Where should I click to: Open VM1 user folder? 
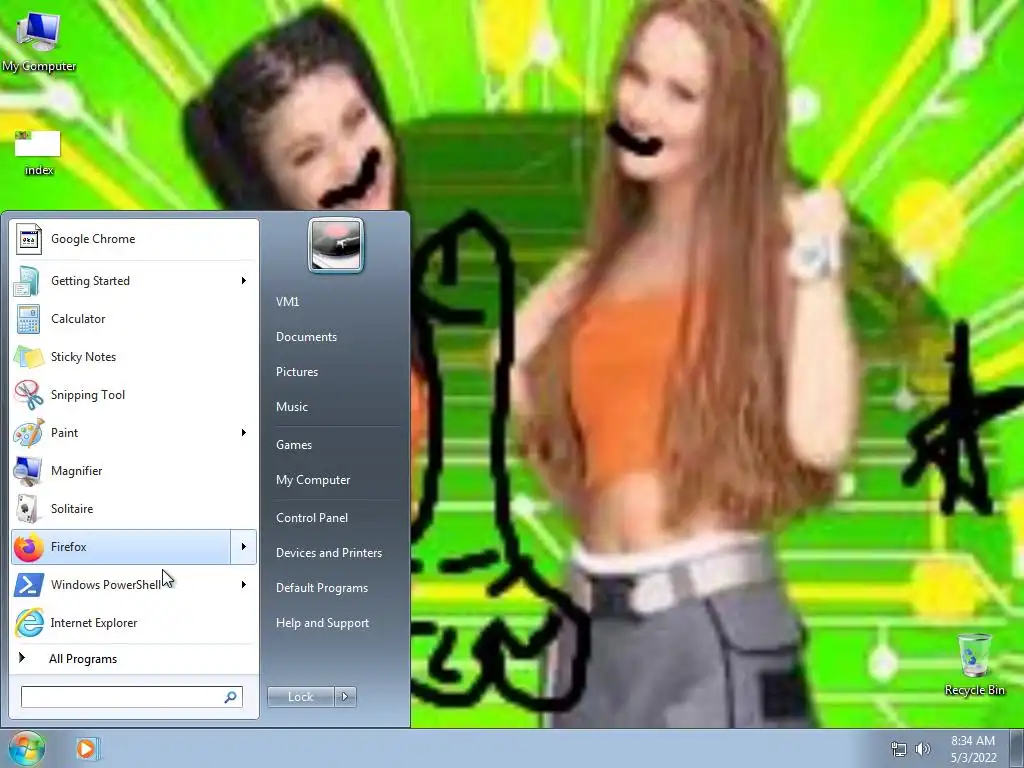tap(287, 302)
